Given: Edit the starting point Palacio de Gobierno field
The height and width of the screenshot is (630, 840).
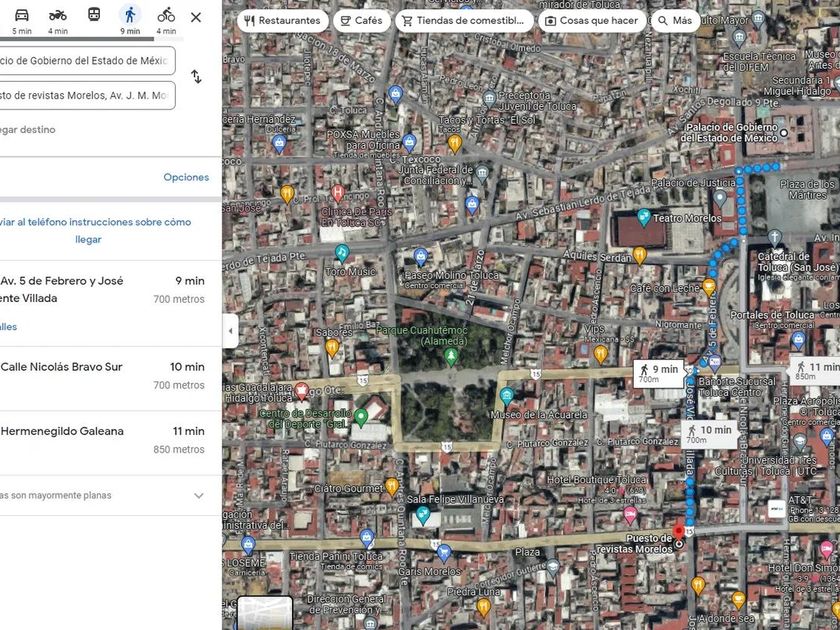Looking at the screenshot, I should (85, 60).
